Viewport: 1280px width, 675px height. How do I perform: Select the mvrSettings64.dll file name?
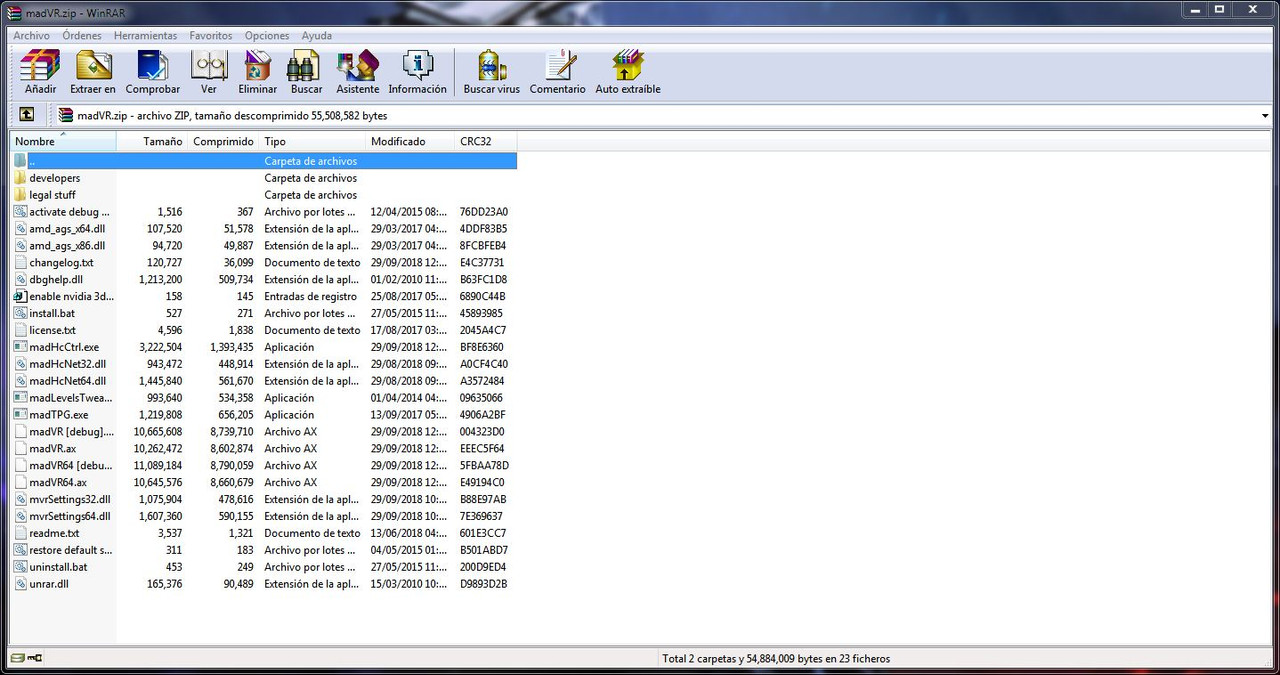click(x=70, y=517)
